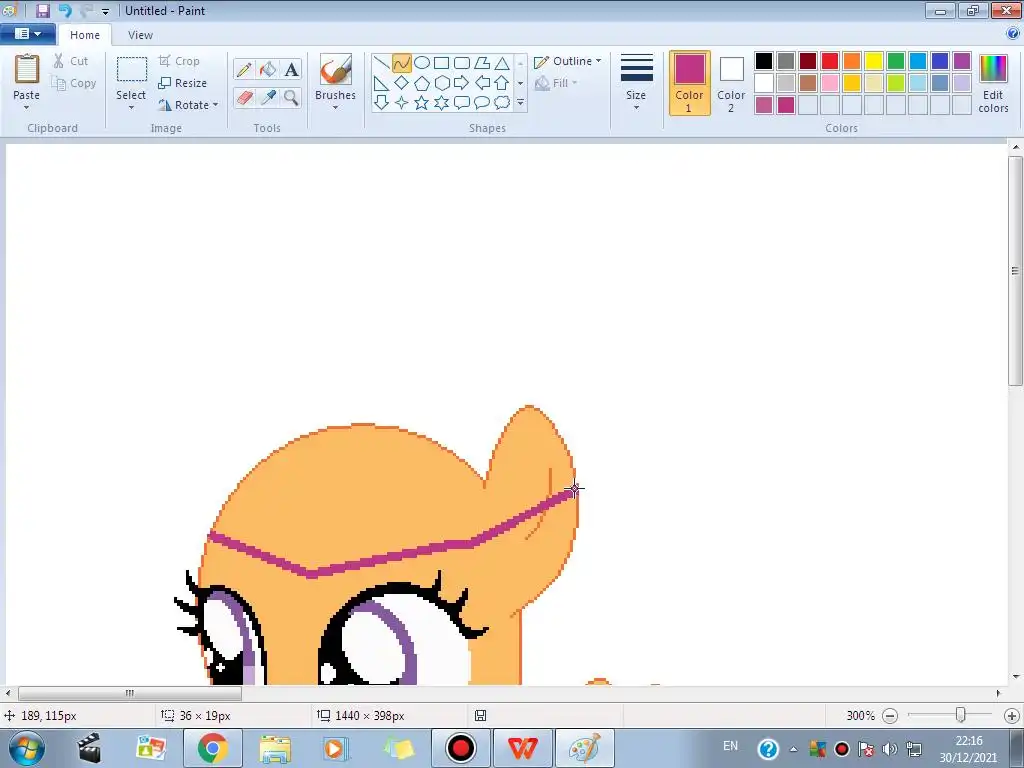This screenshot has width=1024, height=768.
Task: Click the vertical scrollbar down arrow
Action: 1016,677
